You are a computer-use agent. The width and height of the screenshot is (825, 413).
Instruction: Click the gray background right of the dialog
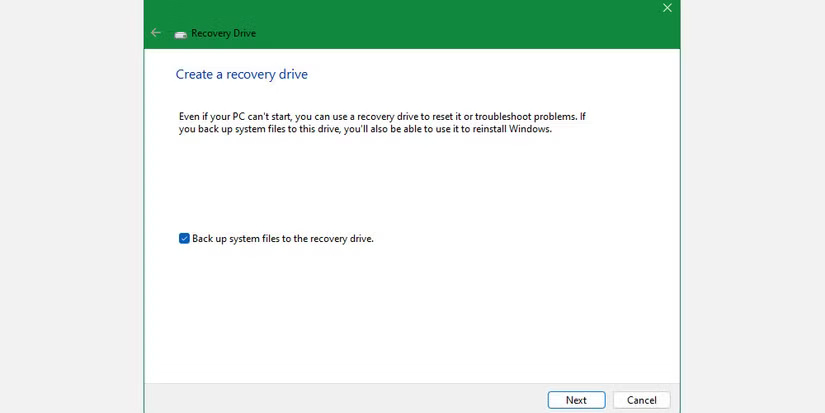[750, 200]
